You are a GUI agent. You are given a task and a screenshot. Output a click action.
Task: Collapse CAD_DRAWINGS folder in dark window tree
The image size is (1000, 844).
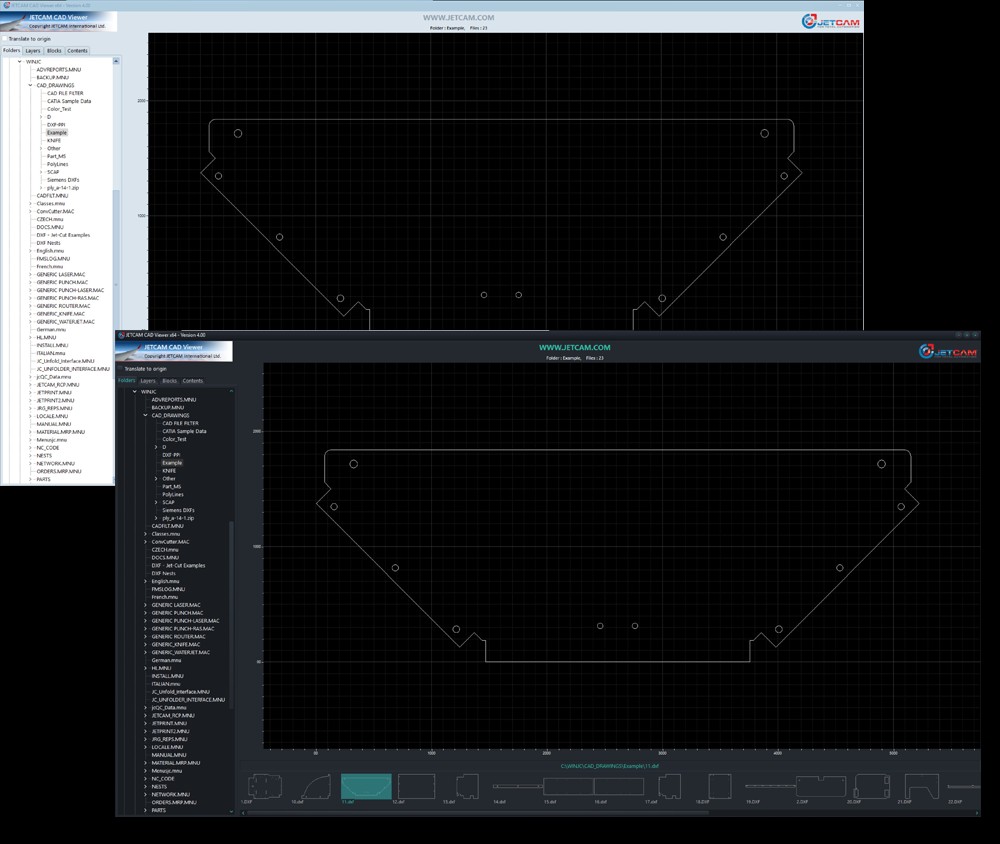click(x=146, y=415)
